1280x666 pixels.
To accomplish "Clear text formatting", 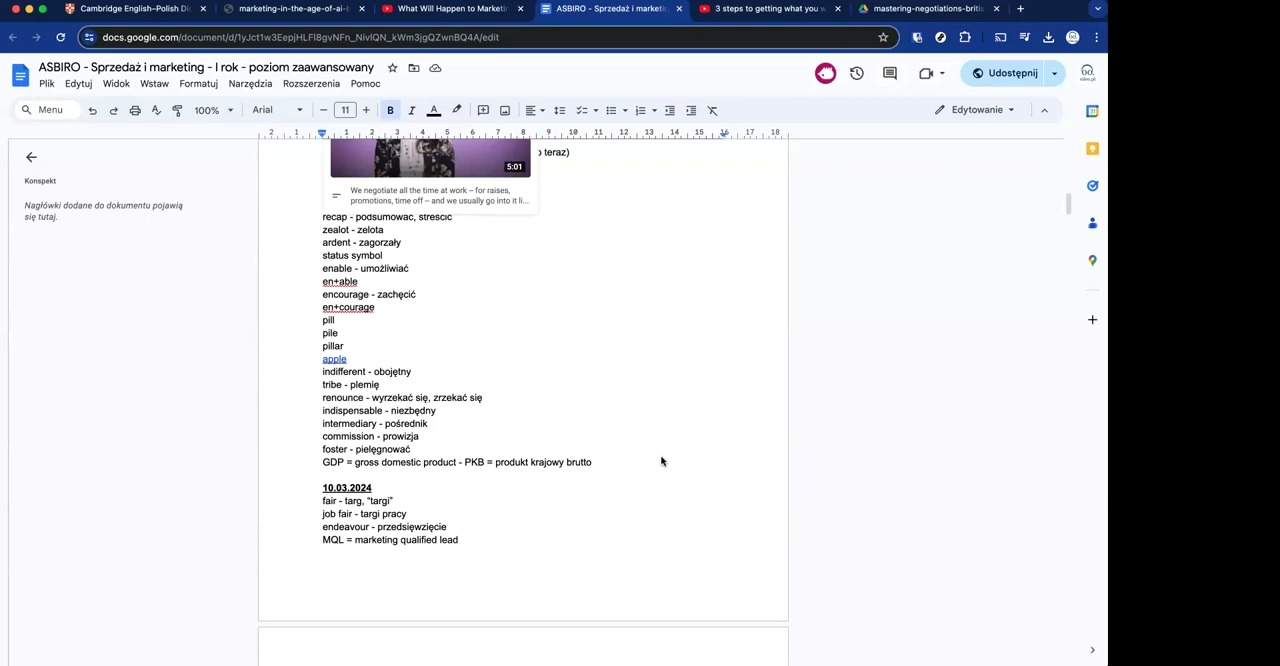I will pos(712,110).
